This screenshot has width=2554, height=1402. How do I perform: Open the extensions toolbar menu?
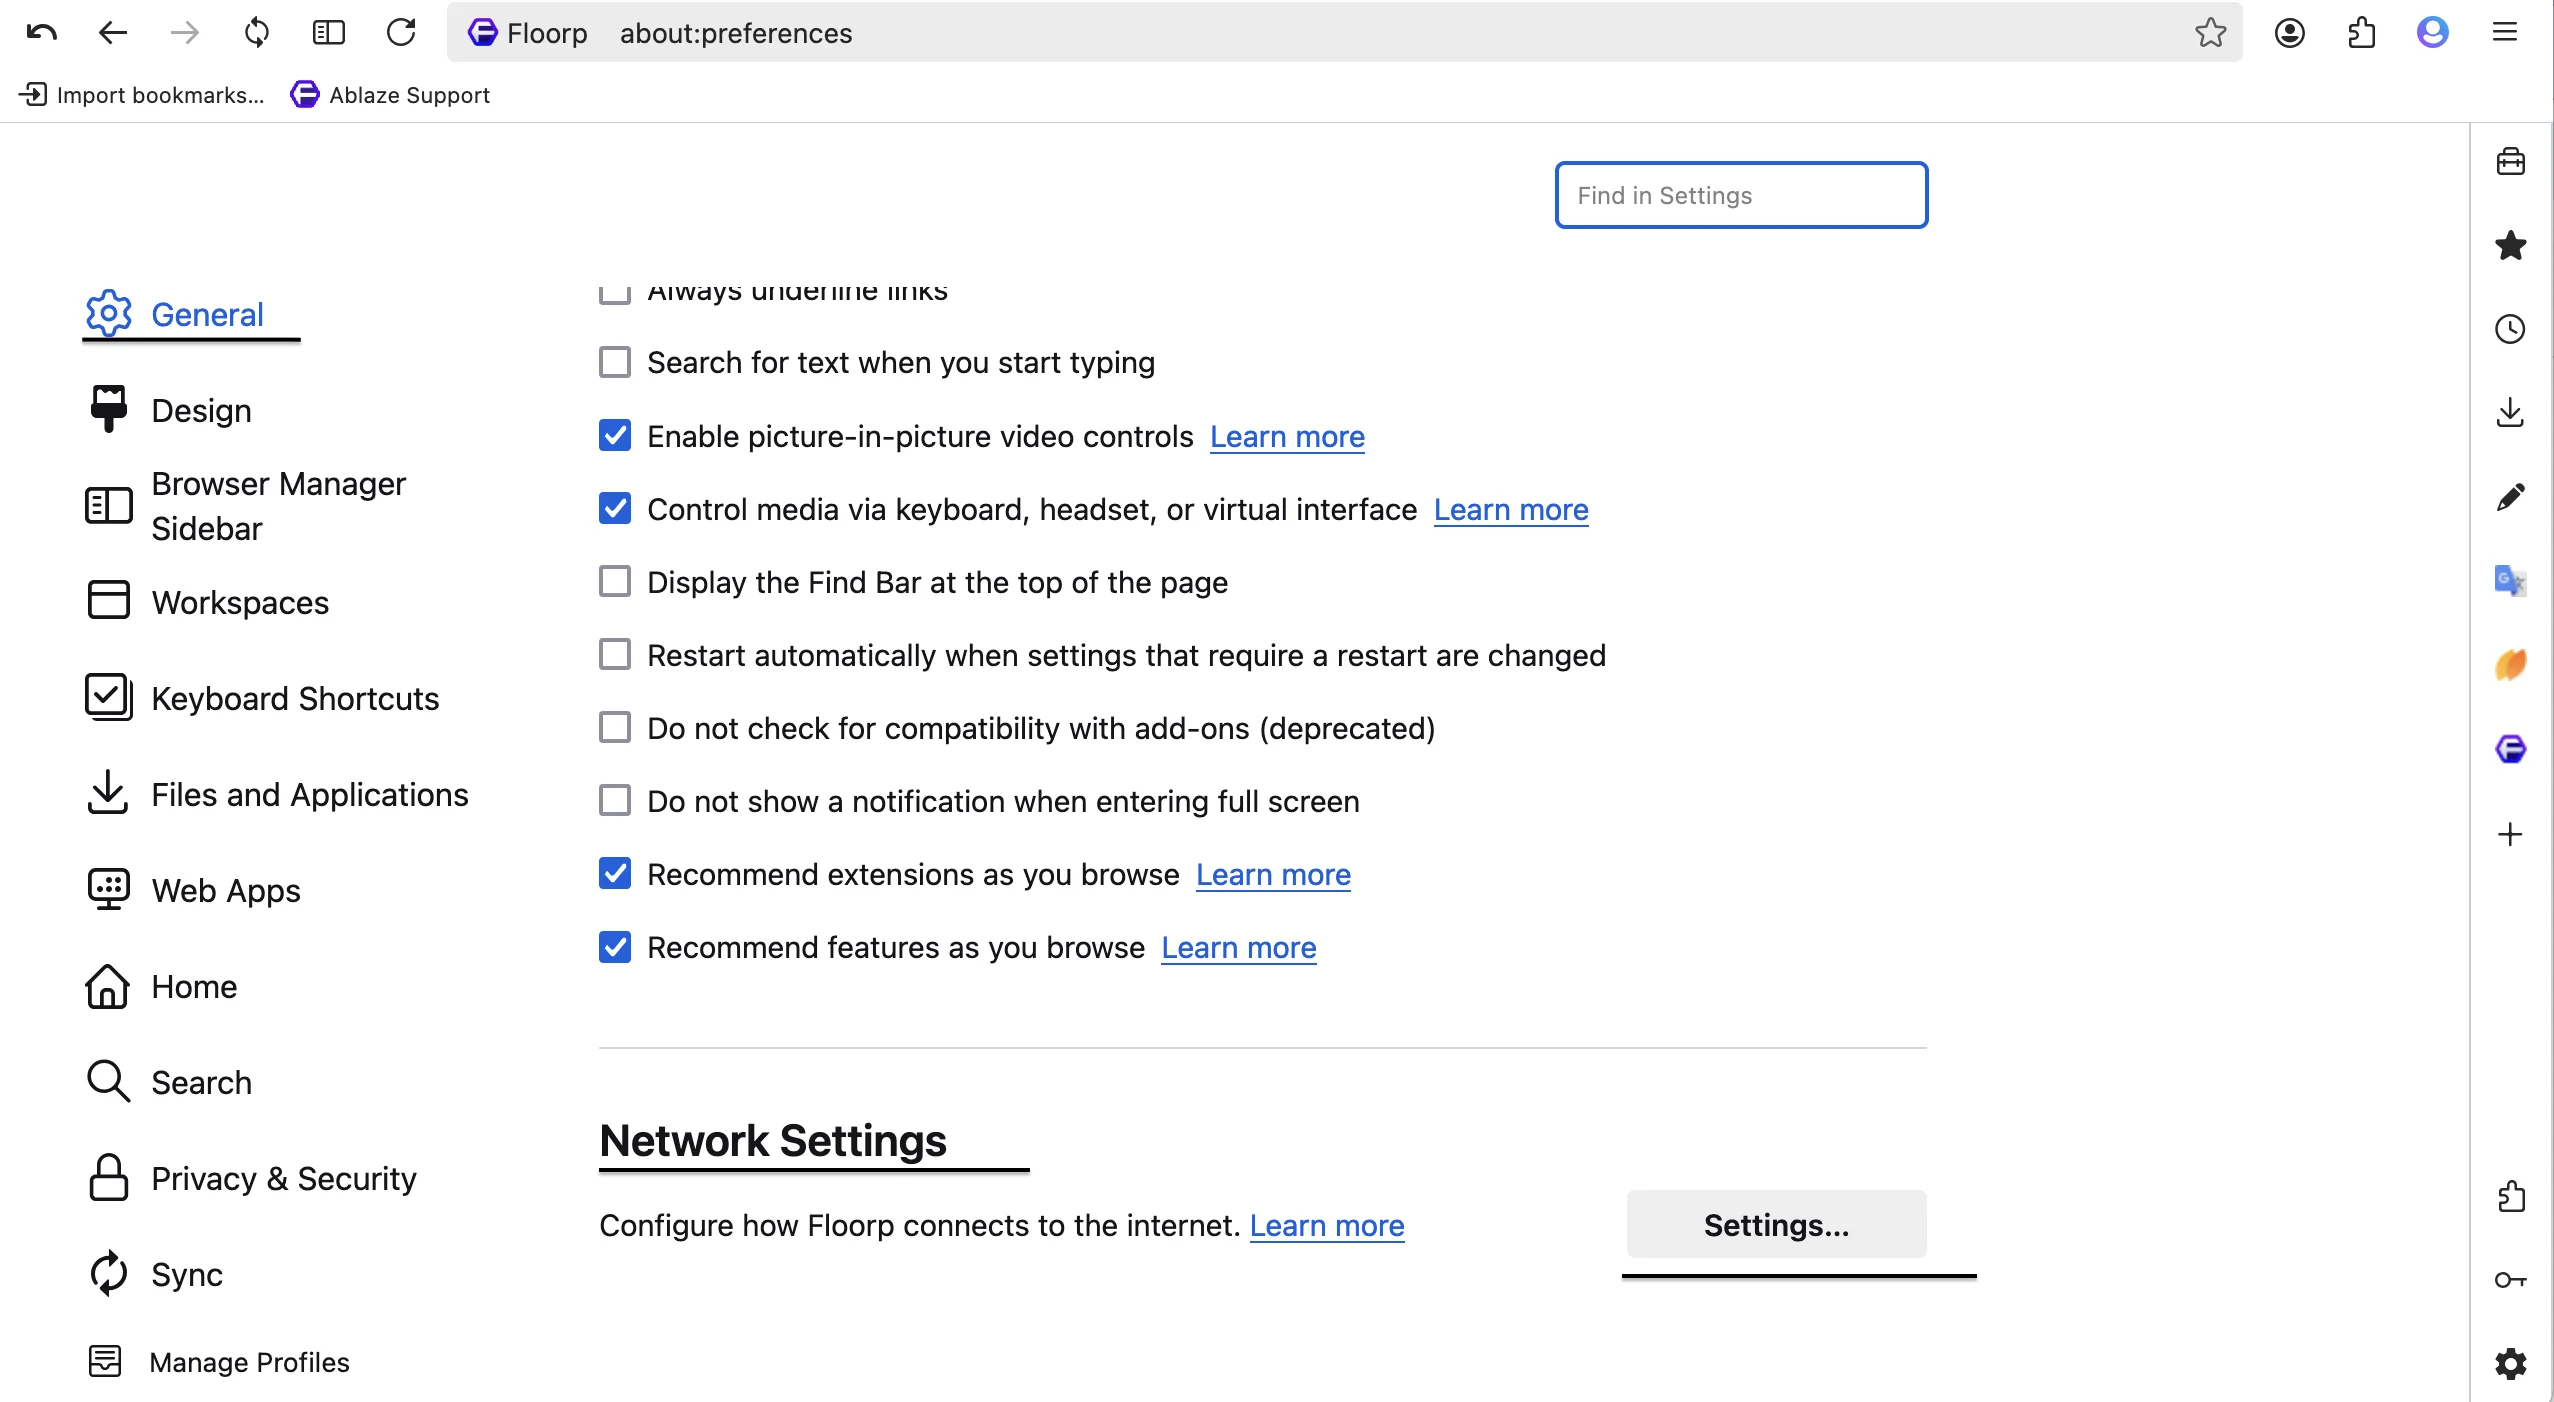click(2361, 33)
